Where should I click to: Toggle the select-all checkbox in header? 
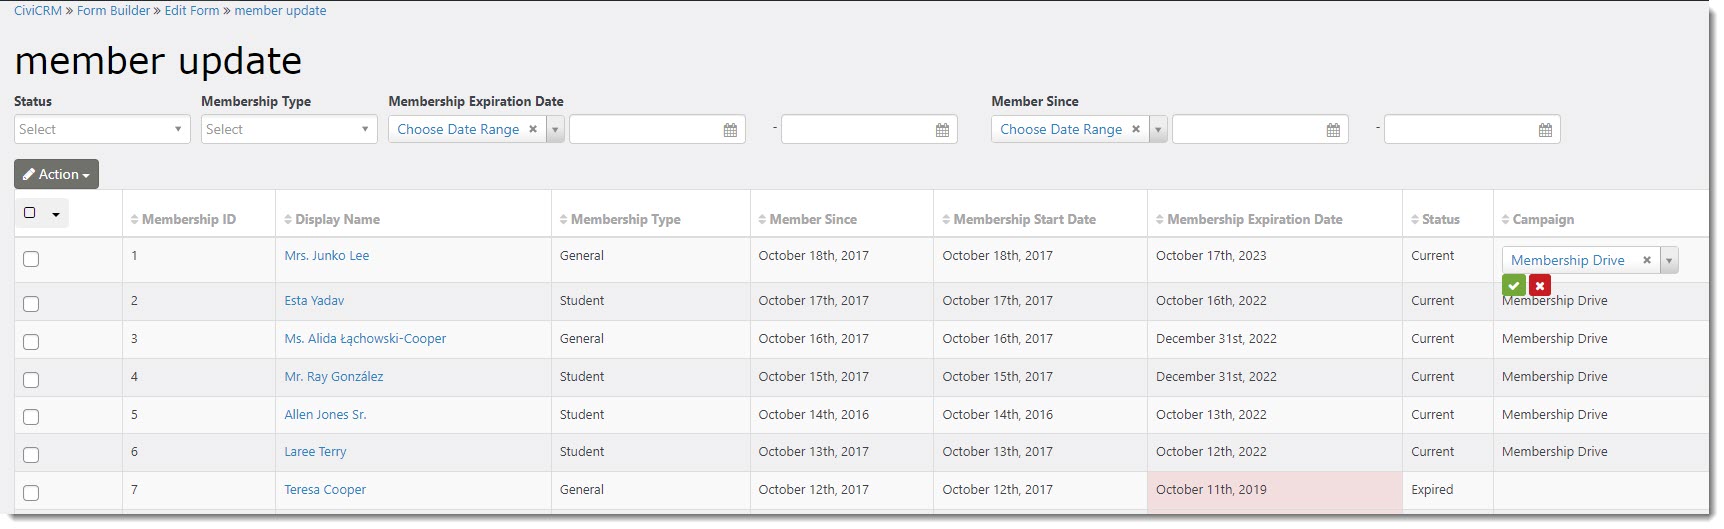tap(30, 213)
